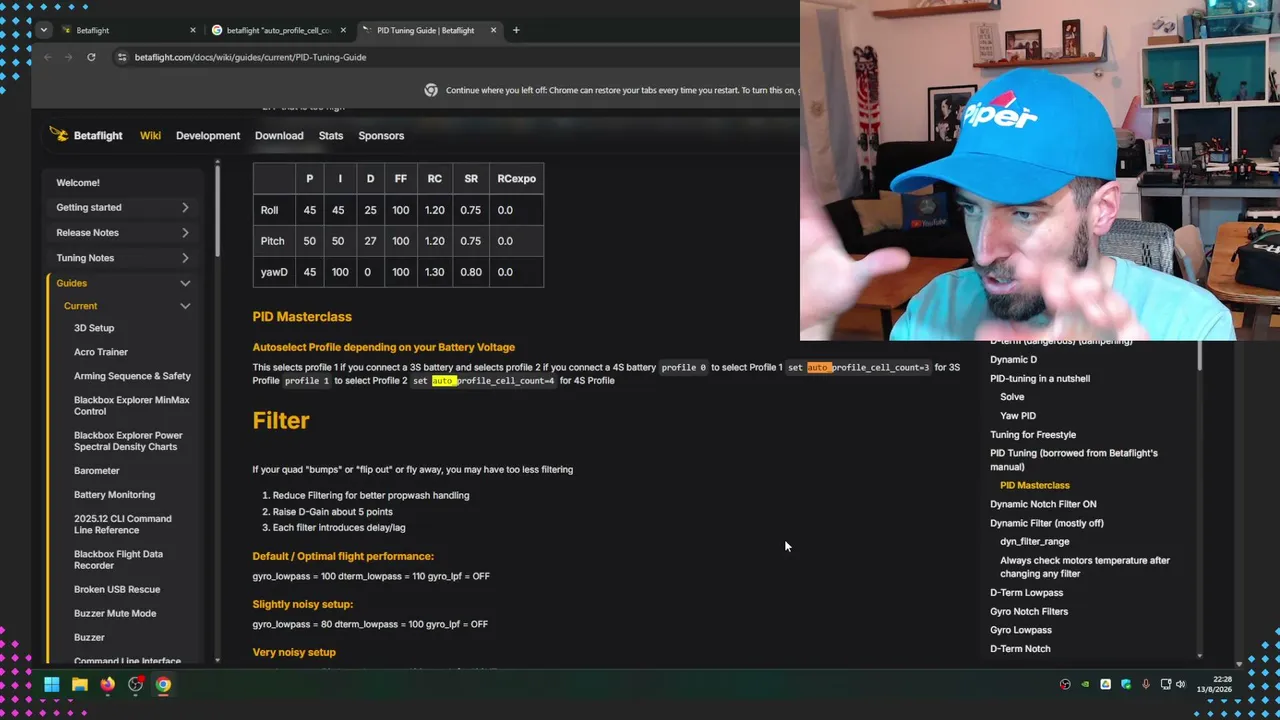Image resolution: width=1280 pixels, height=720 pixels.
Task: Jump to Tuning for Freestyle section
Action: pyautogui.click(x=1033, y=434)
